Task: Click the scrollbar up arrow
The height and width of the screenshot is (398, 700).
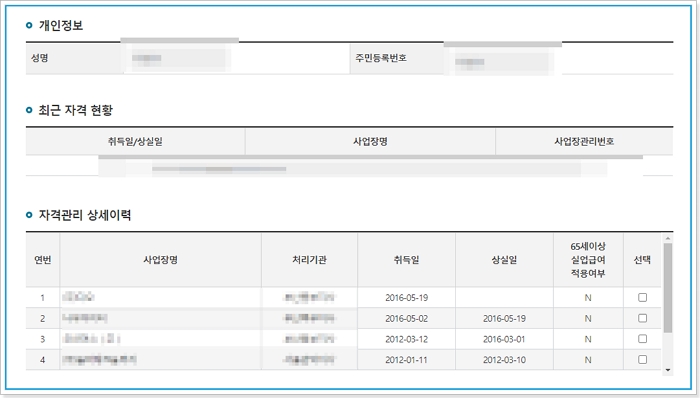Action: [x=667, y=239]
